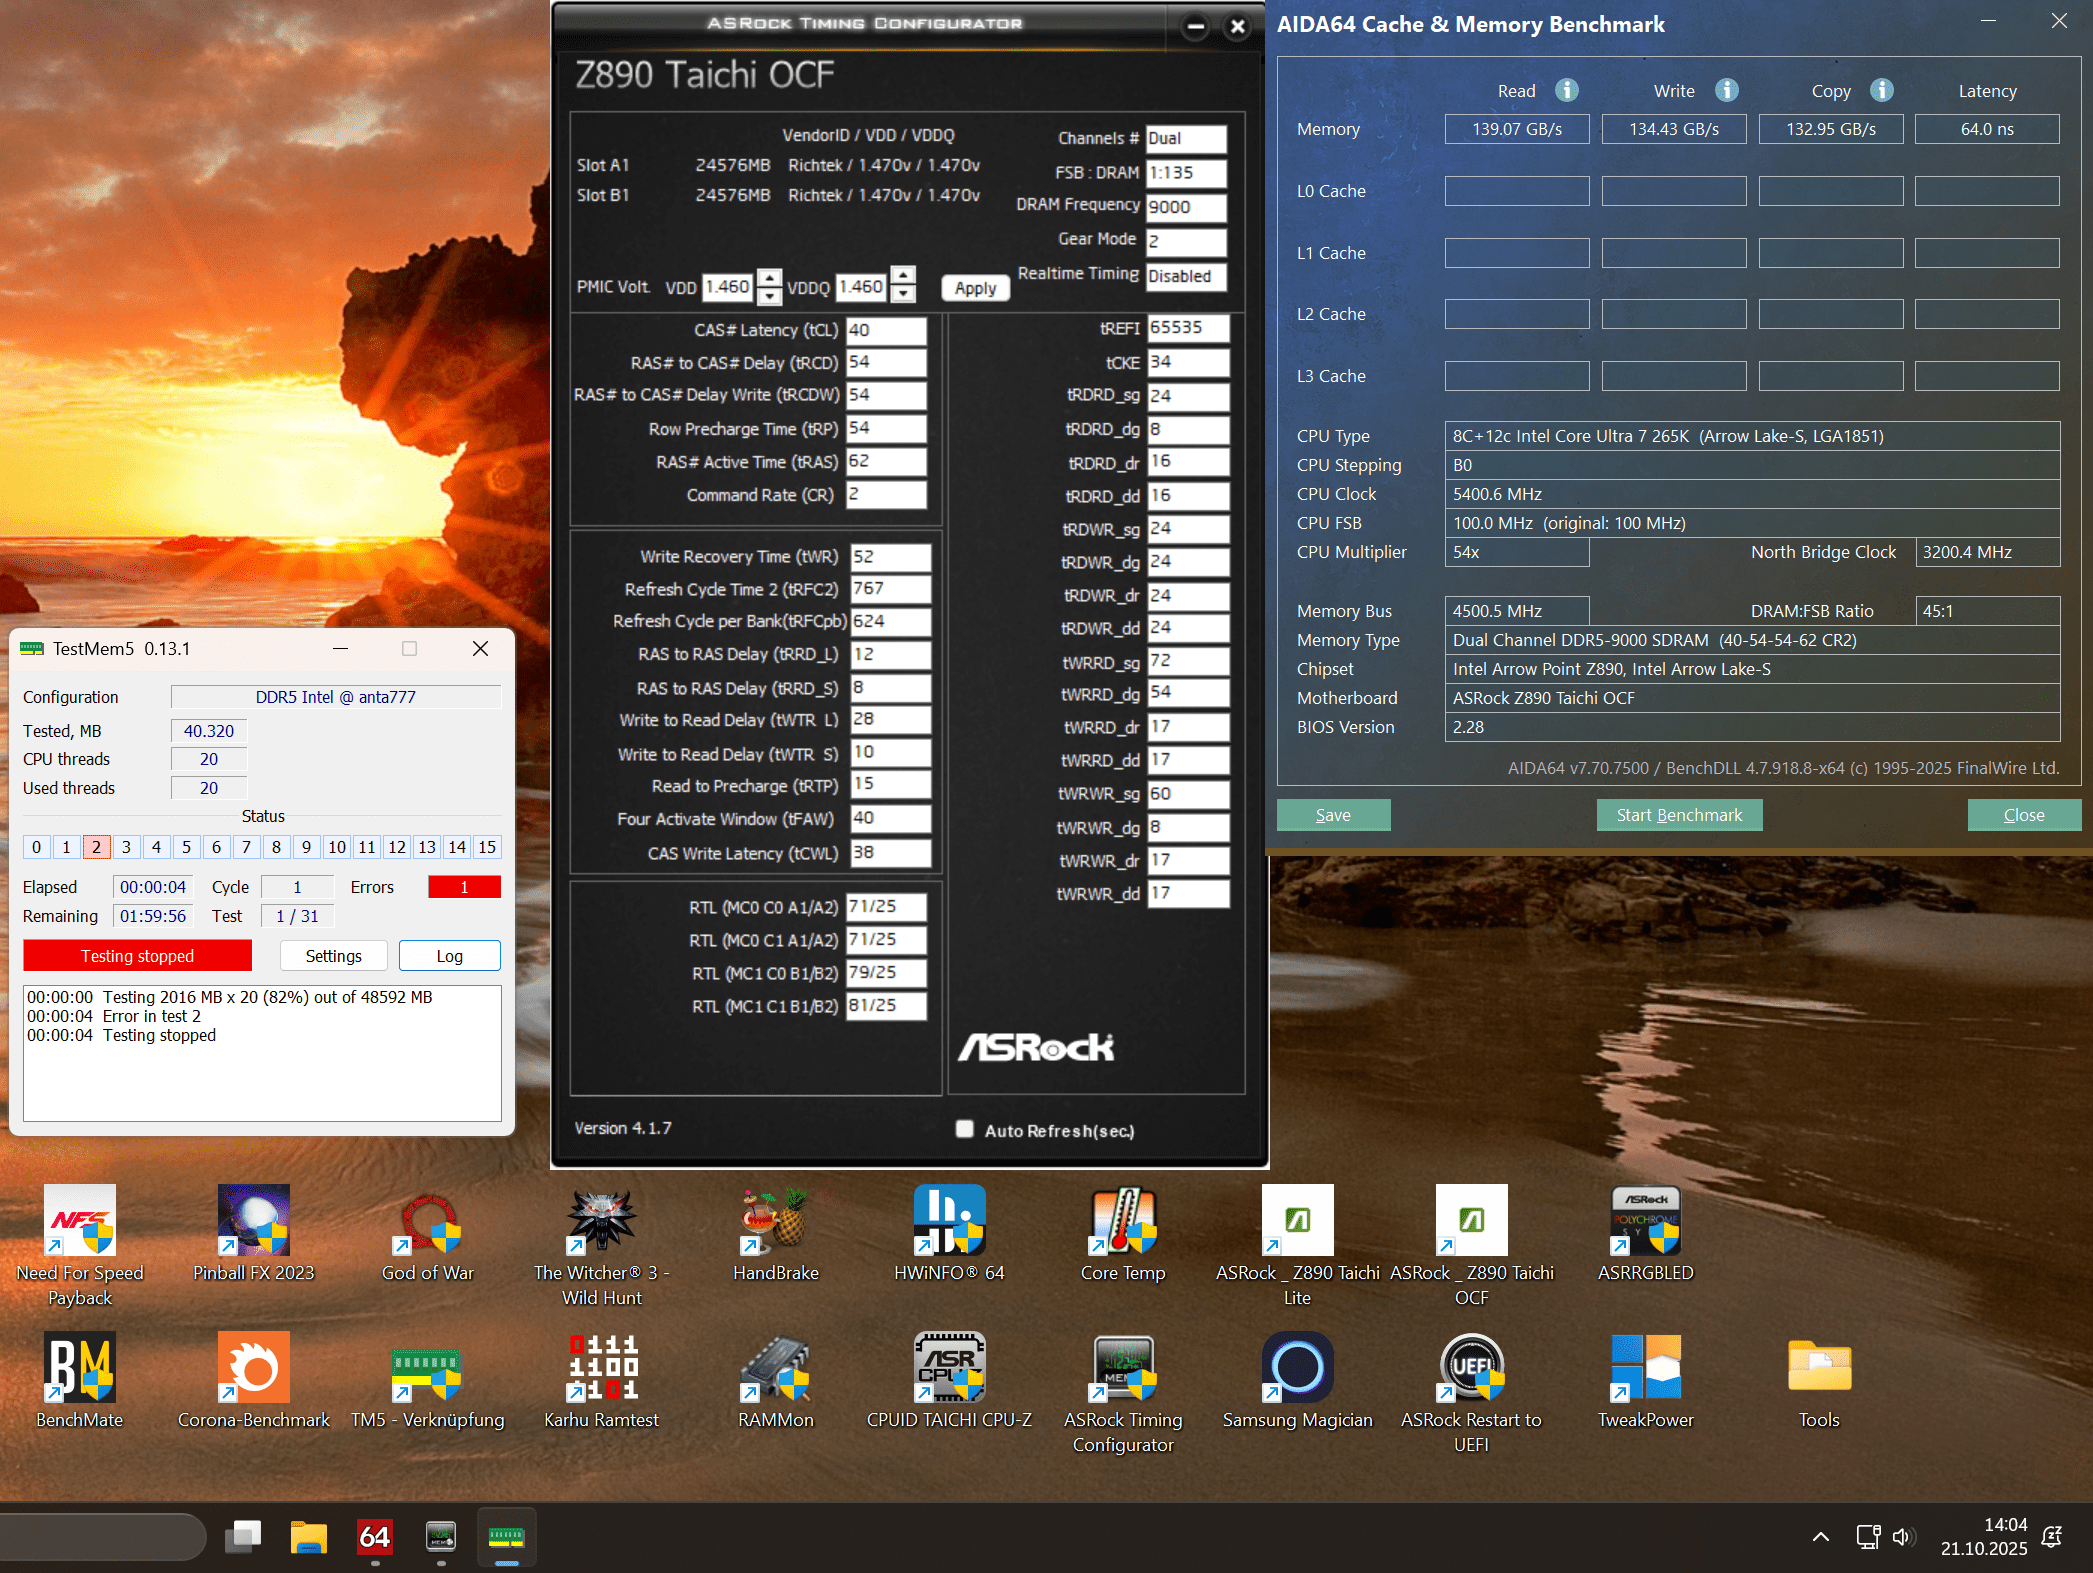Viewport: 2093px width, 1573px height.
Task: Click AIDA64 icon in the taskbar
Action: [375, 1537]
